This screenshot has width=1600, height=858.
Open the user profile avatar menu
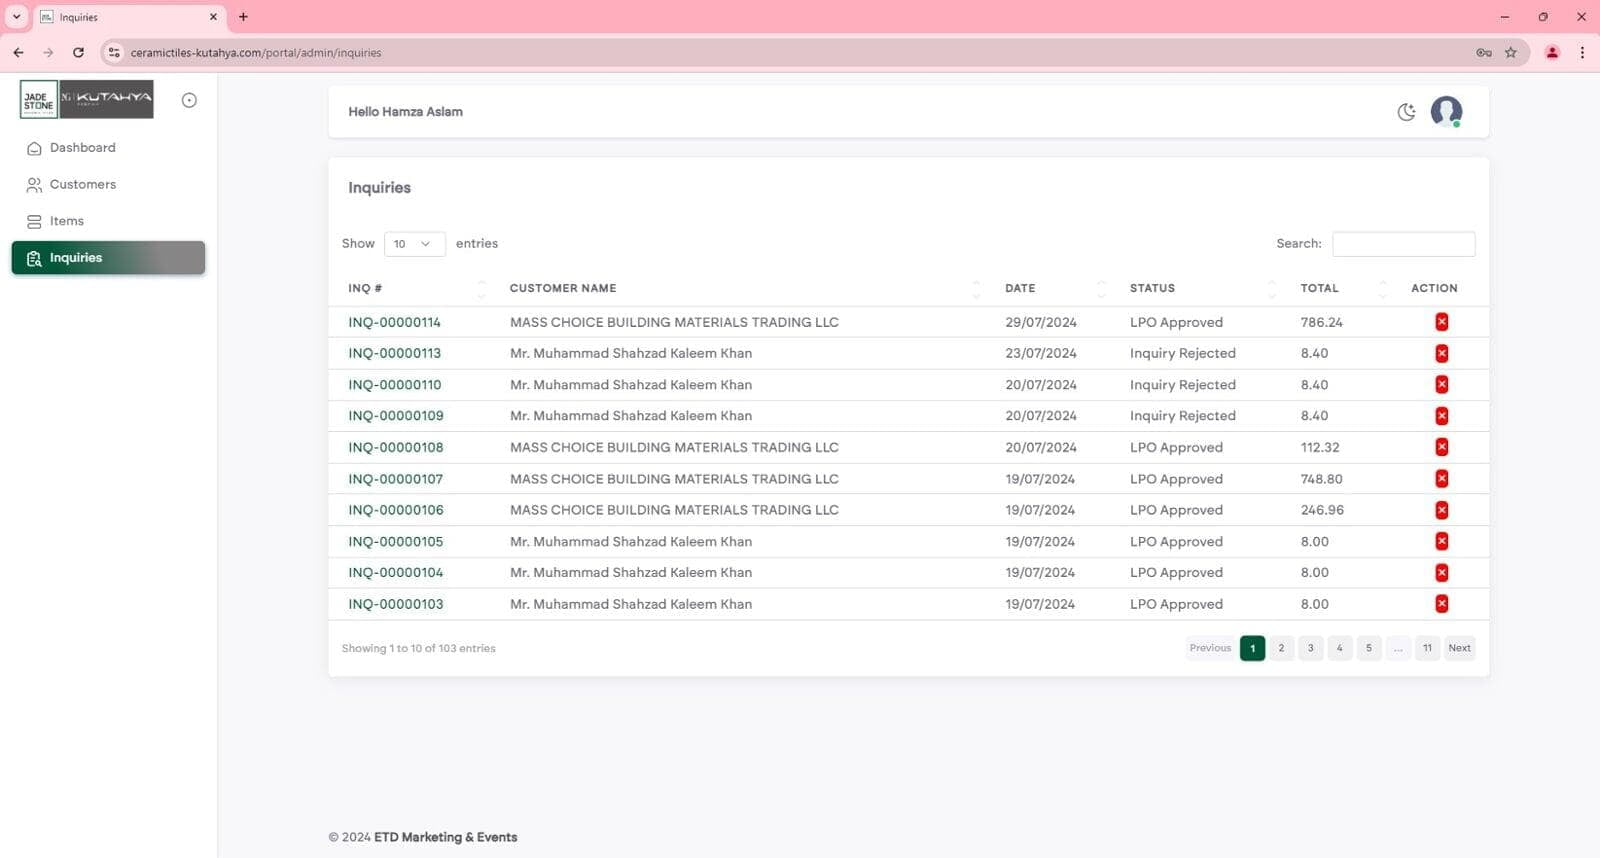[x=1445, y=111]
